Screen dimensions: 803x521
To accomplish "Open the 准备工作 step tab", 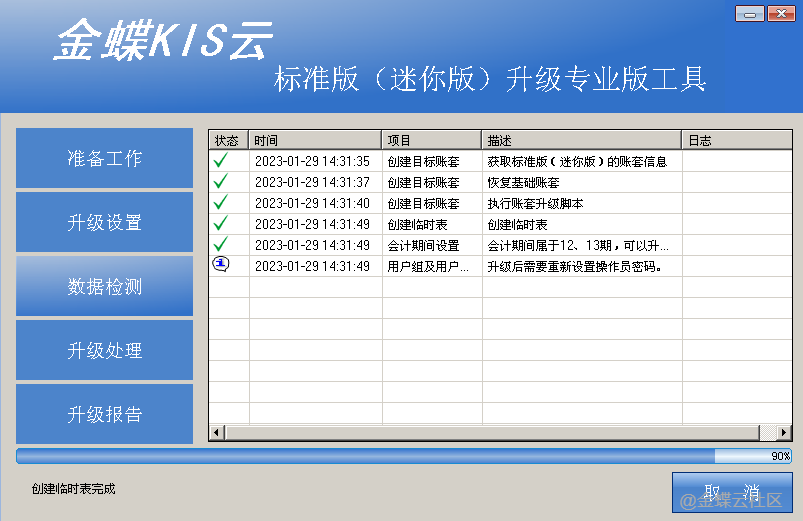I will tap(104, 158).
